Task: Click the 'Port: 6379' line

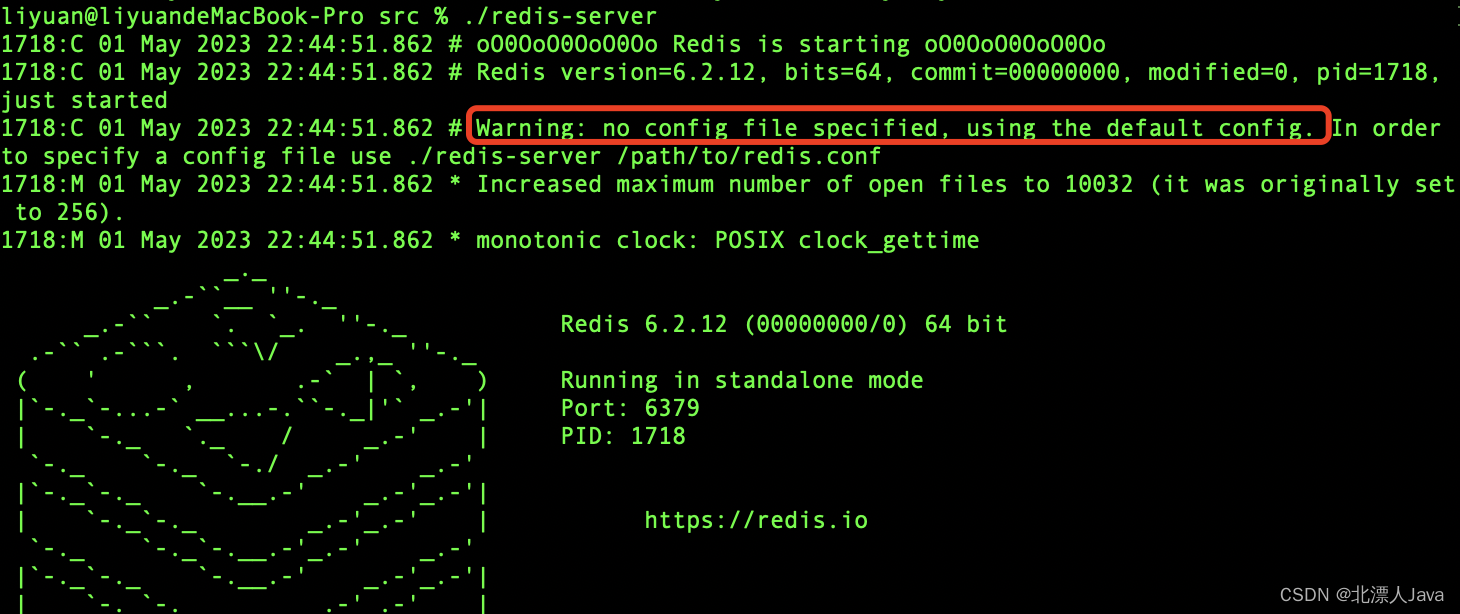Action: tap(630, 408)
